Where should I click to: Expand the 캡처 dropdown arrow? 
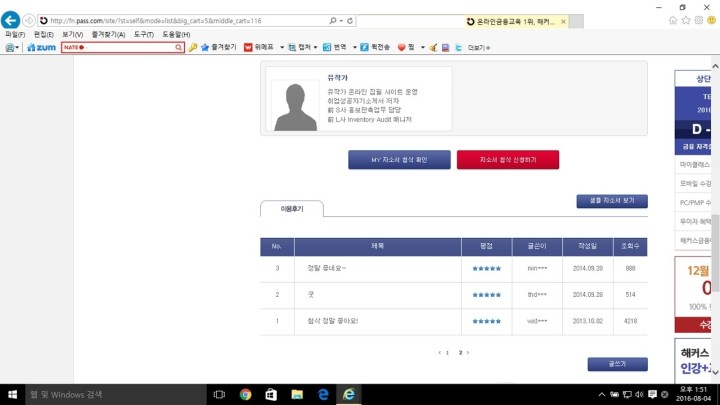[x=315, y=47]
